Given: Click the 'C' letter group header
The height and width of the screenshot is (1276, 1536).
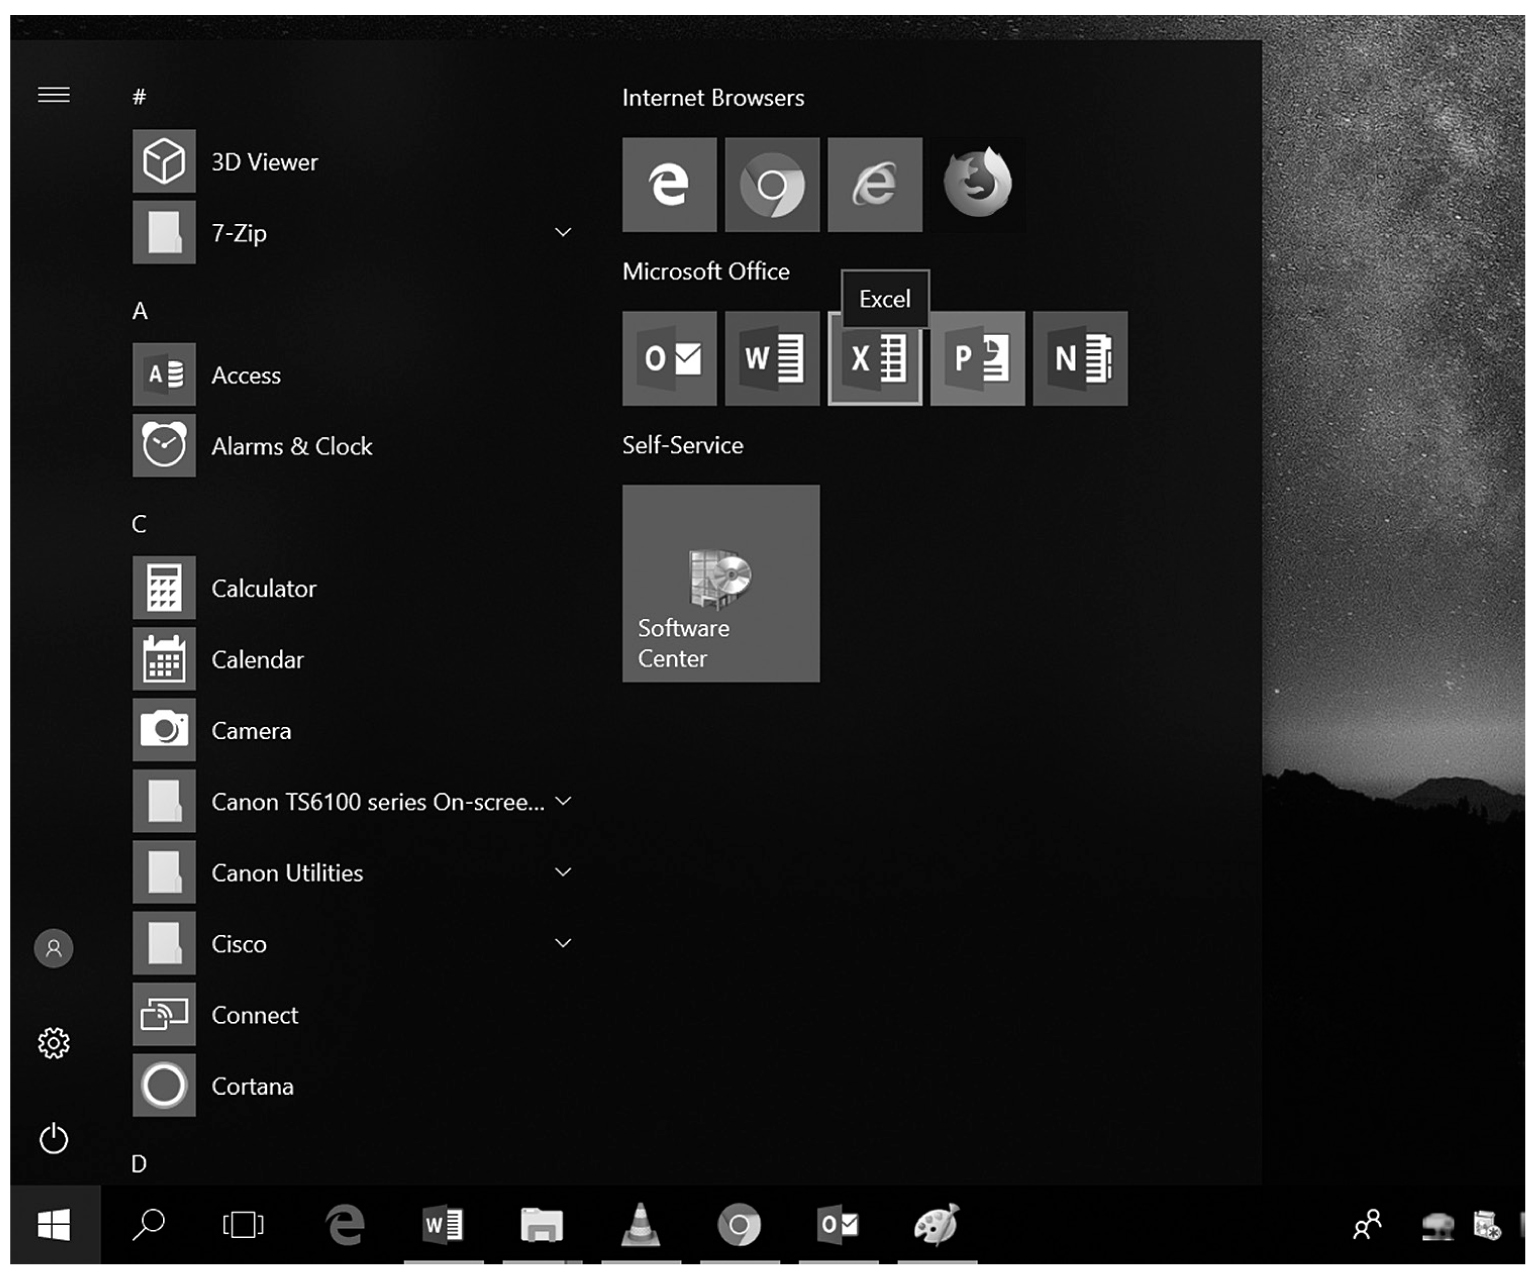Looking at the screenshot, I should [140, 524].
